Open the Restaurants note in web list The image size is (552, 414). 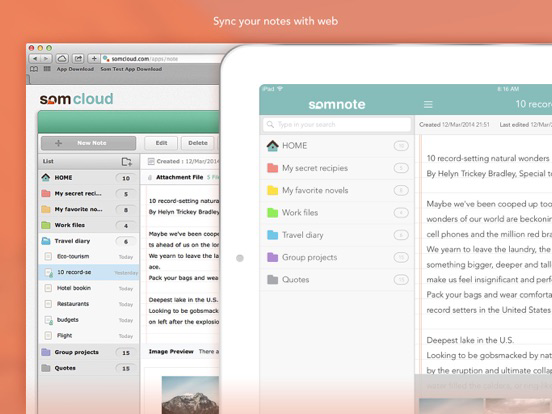[89, 304]
